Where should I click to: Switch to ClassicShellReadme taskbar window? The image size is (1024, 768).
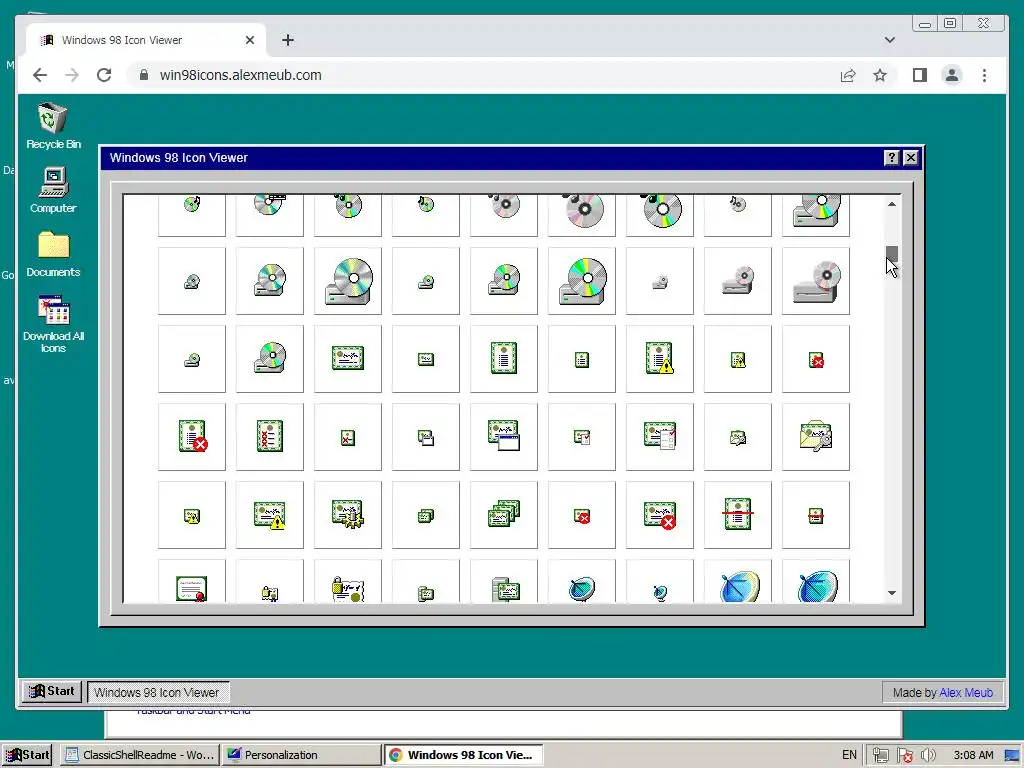(x=140, y=755)
